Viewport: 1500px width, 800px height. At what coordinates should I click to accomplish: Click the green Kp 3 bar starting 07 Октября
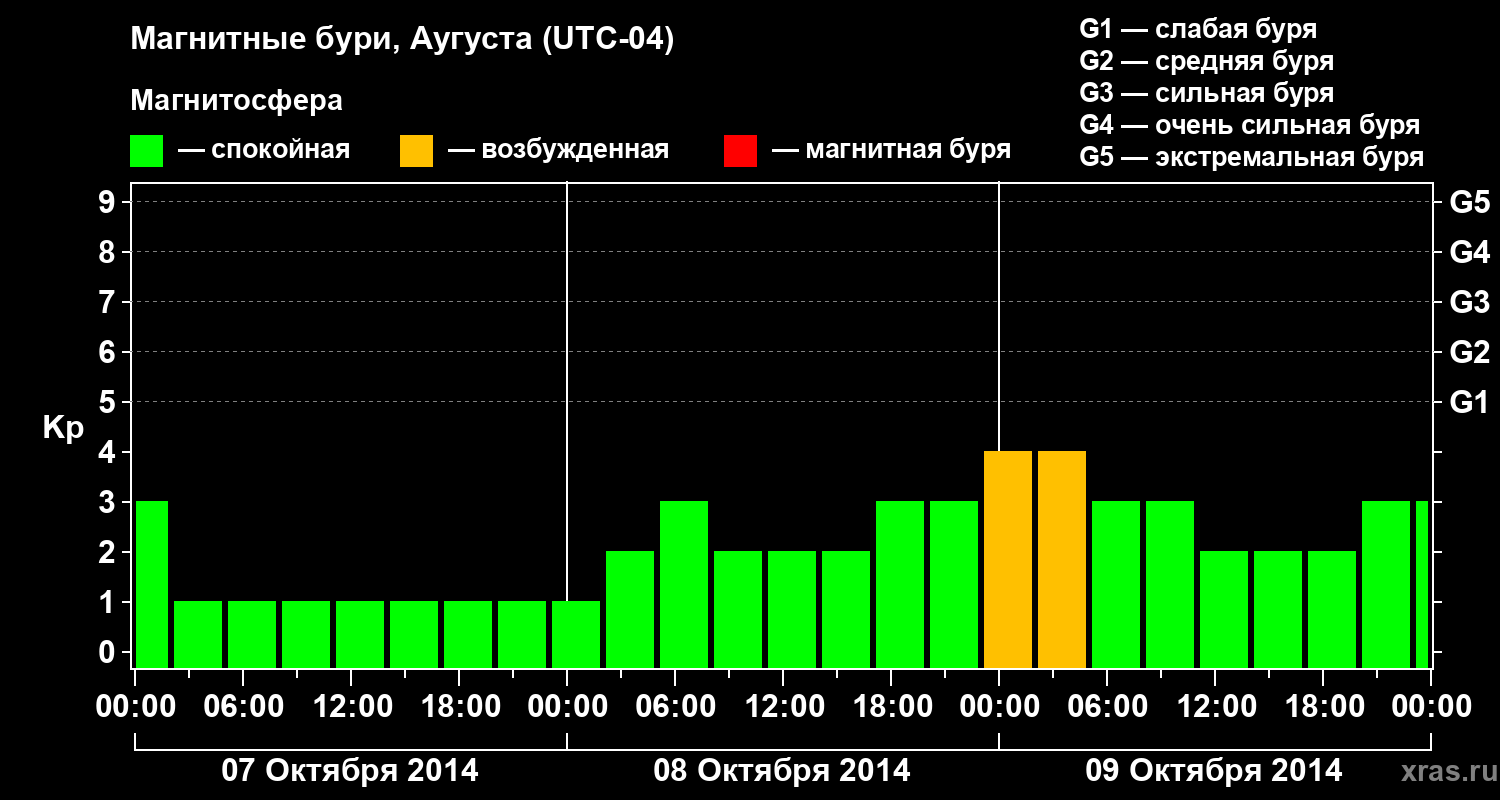click(152, 585)
